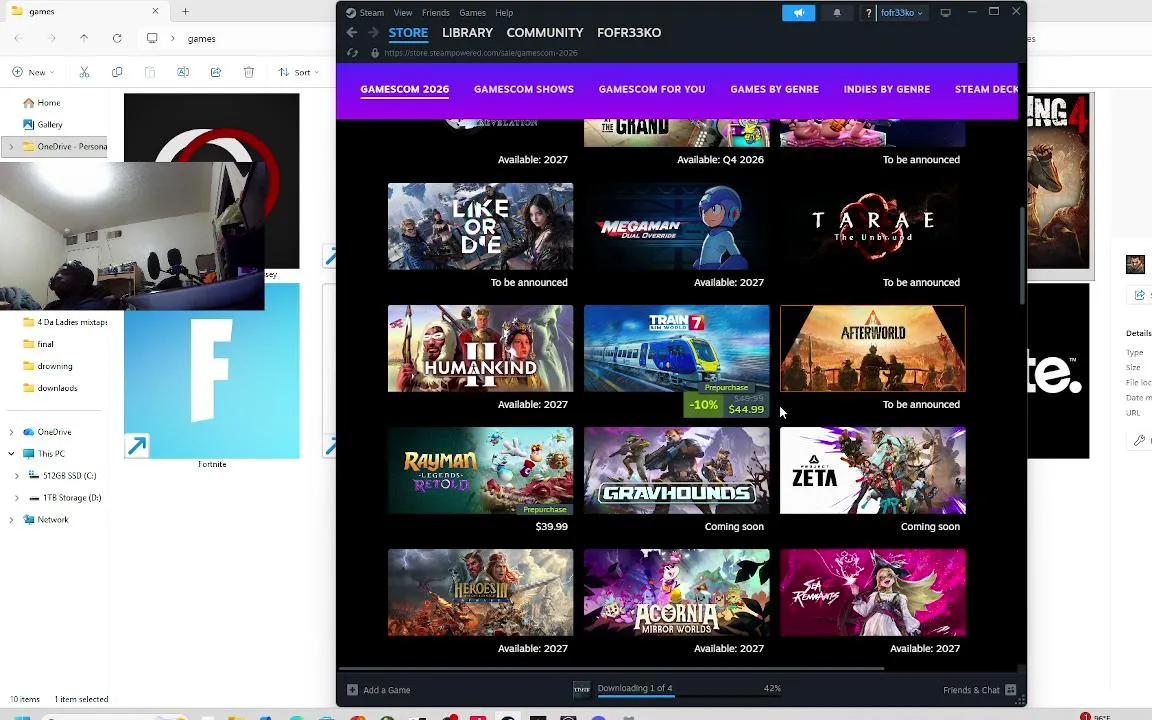Screen dimensions: 1152x720
Task: Switch to the LIBRARY tab
Action: 467,32
